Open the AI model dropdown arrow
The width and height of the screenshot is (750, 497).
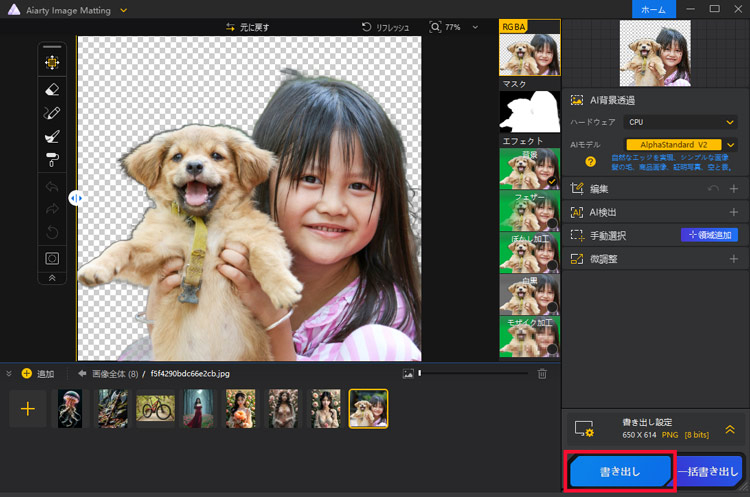click(730, 144)
